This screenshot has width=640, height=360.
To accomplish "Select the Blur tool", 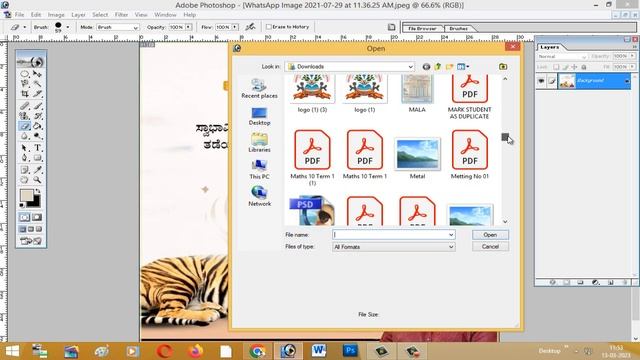I will (x=24, y=136).
